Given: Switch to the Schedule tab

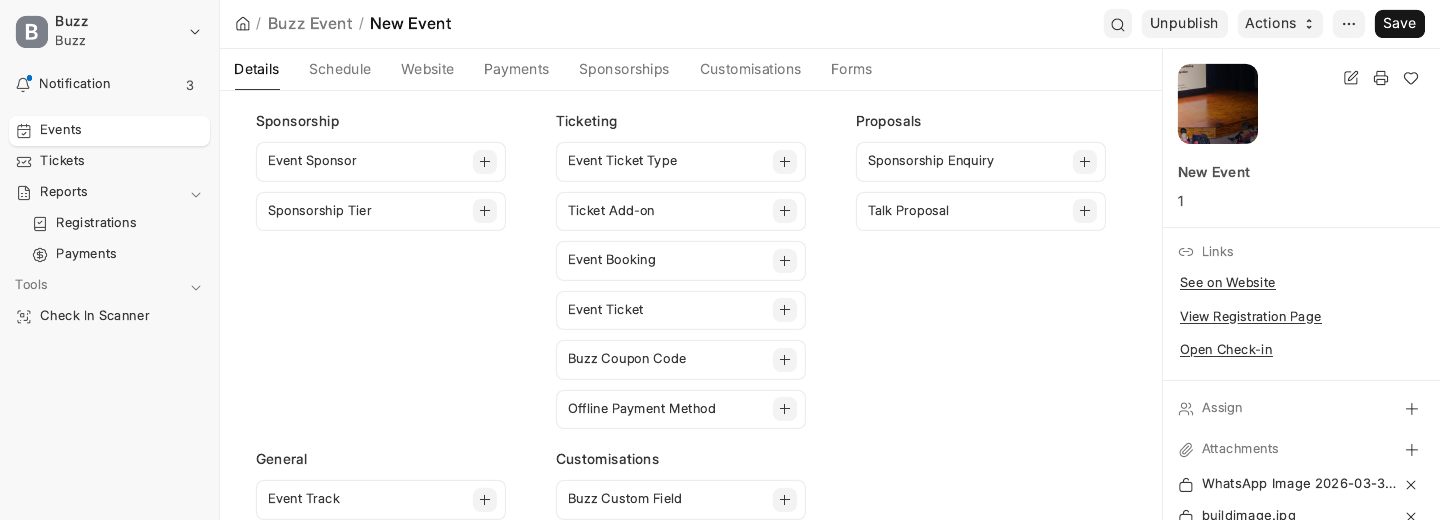Looking at the screenshot, I should point(340,70).
